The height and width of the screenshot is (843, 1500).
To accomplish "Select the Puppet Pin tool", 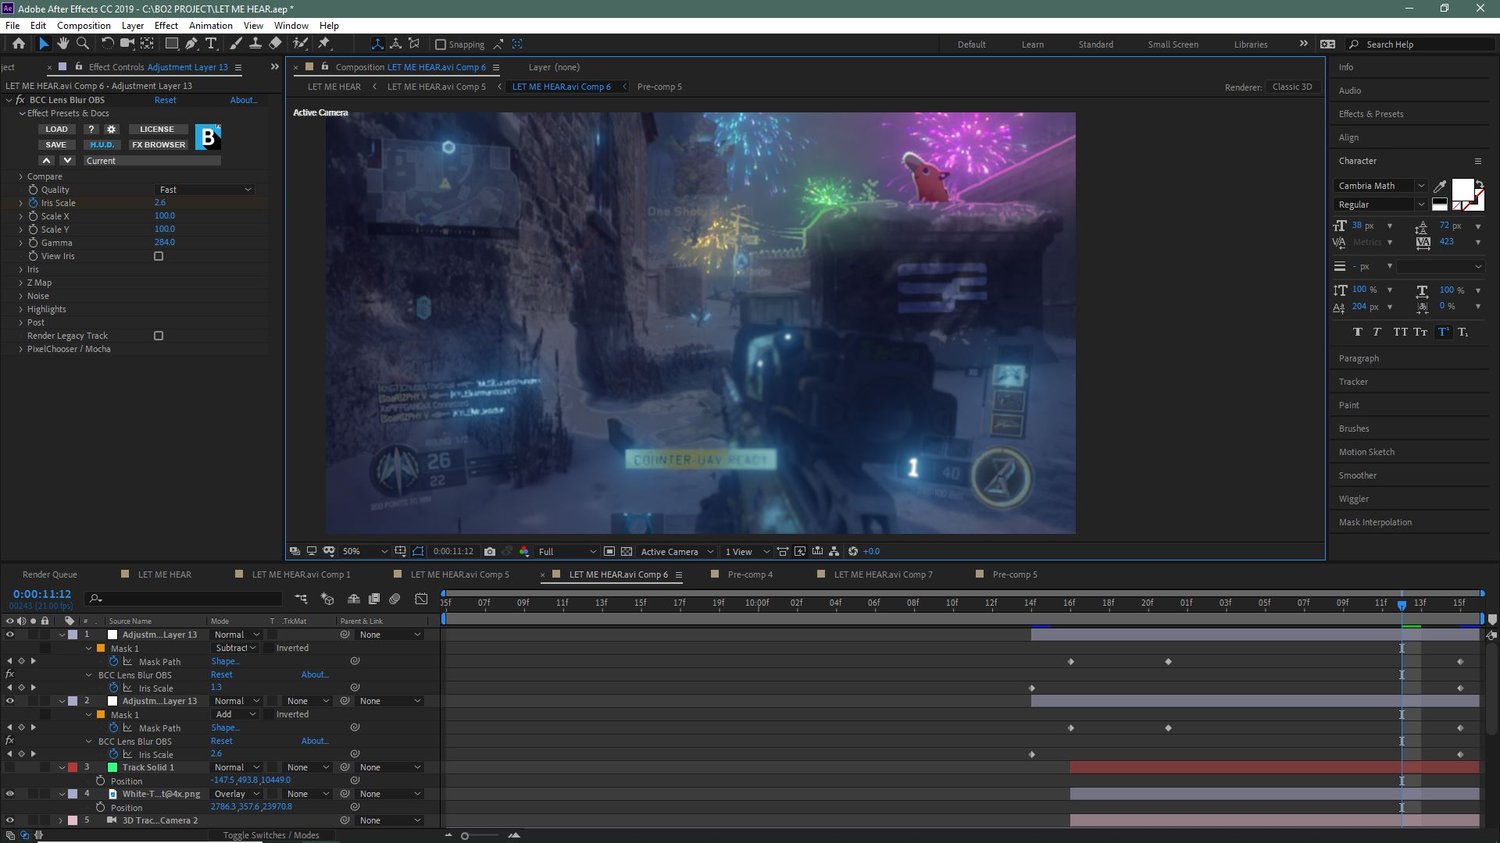I will pyautogui.click(x=324, y=44).
